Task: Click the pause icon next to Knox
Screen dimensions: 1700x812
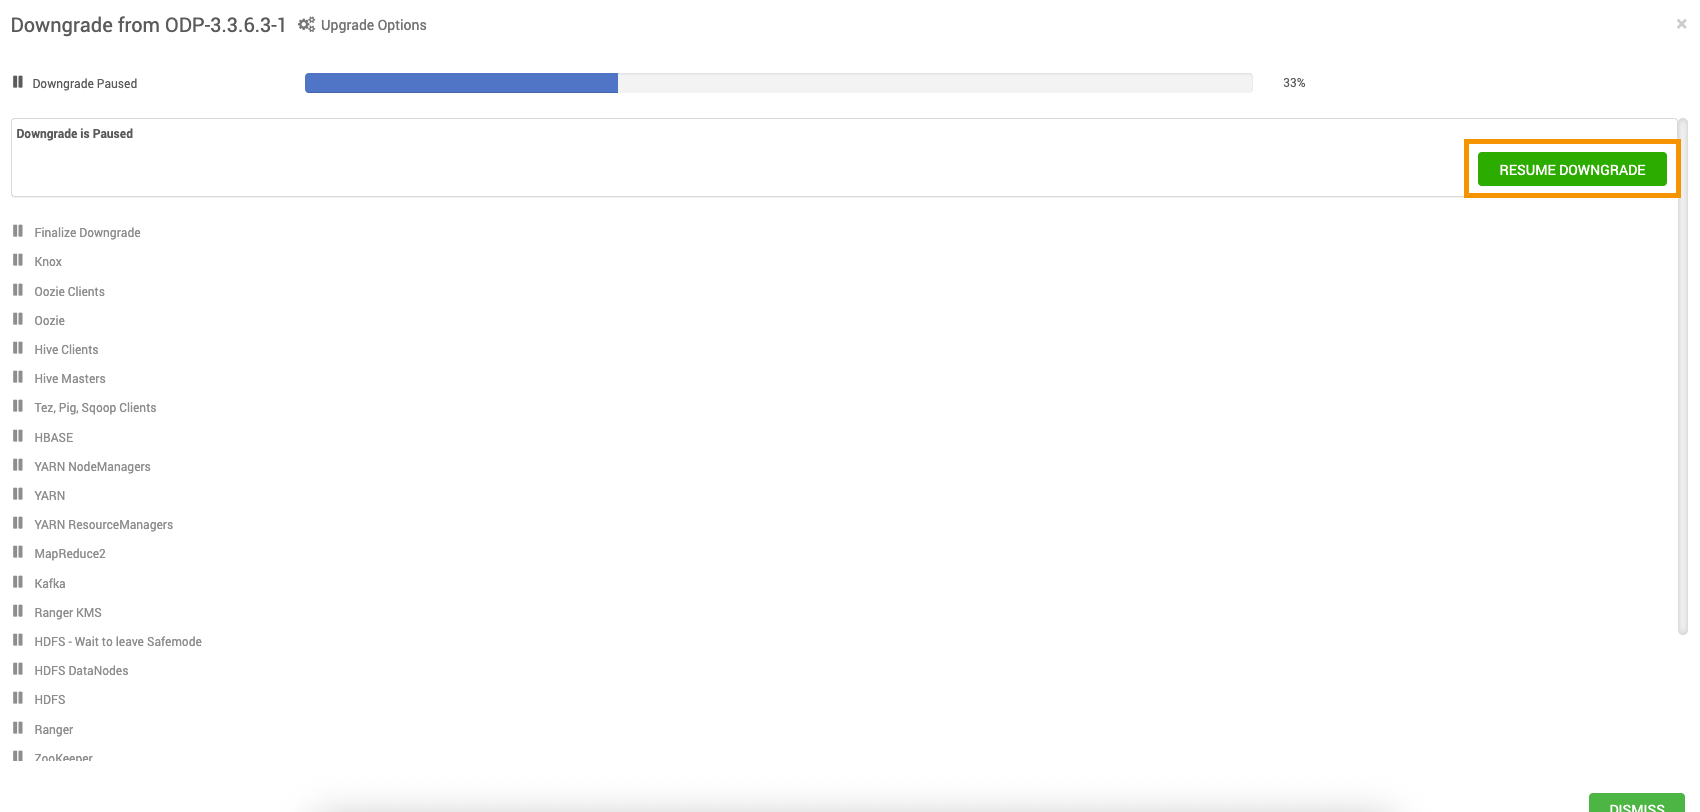Action: (18, 260)
